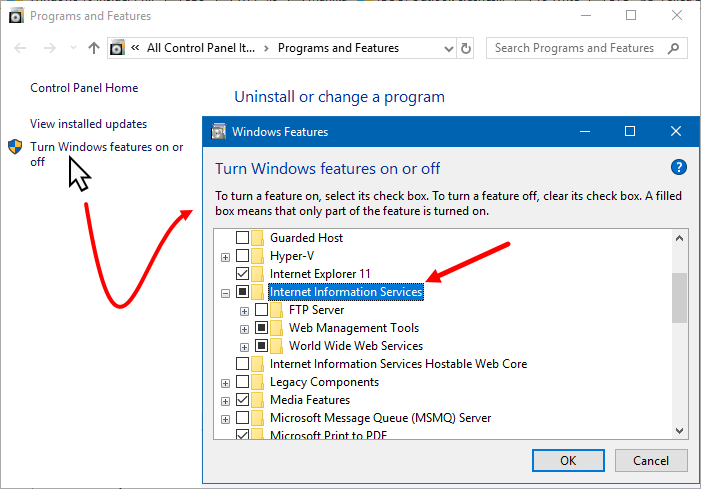Check the Hyper-V checkbox
701x489 pixels.
click(x=242, y=256)
